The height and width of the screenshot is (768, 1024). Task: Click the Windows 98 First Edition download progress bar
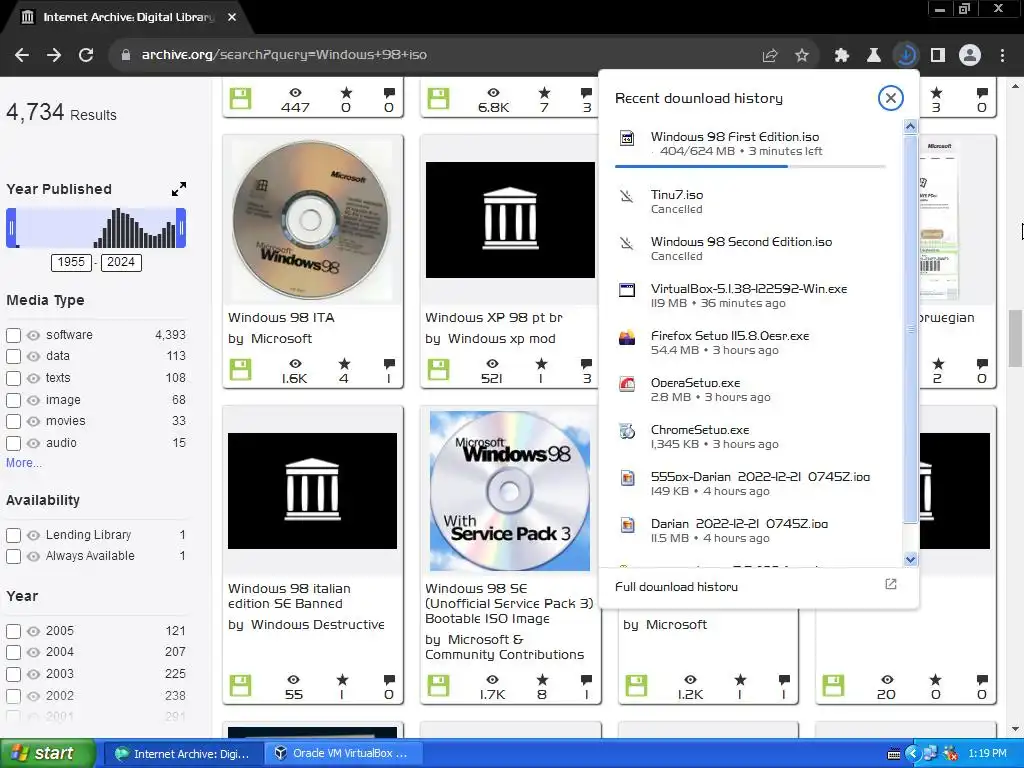click(750, 167)
